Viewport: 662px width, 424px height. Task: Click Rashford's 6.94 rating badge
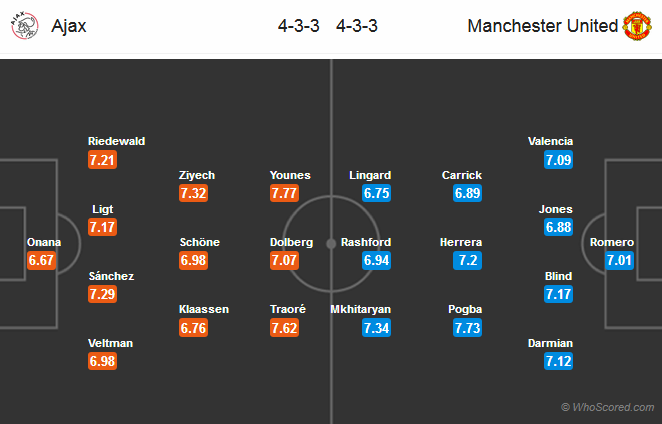point(376,260)
